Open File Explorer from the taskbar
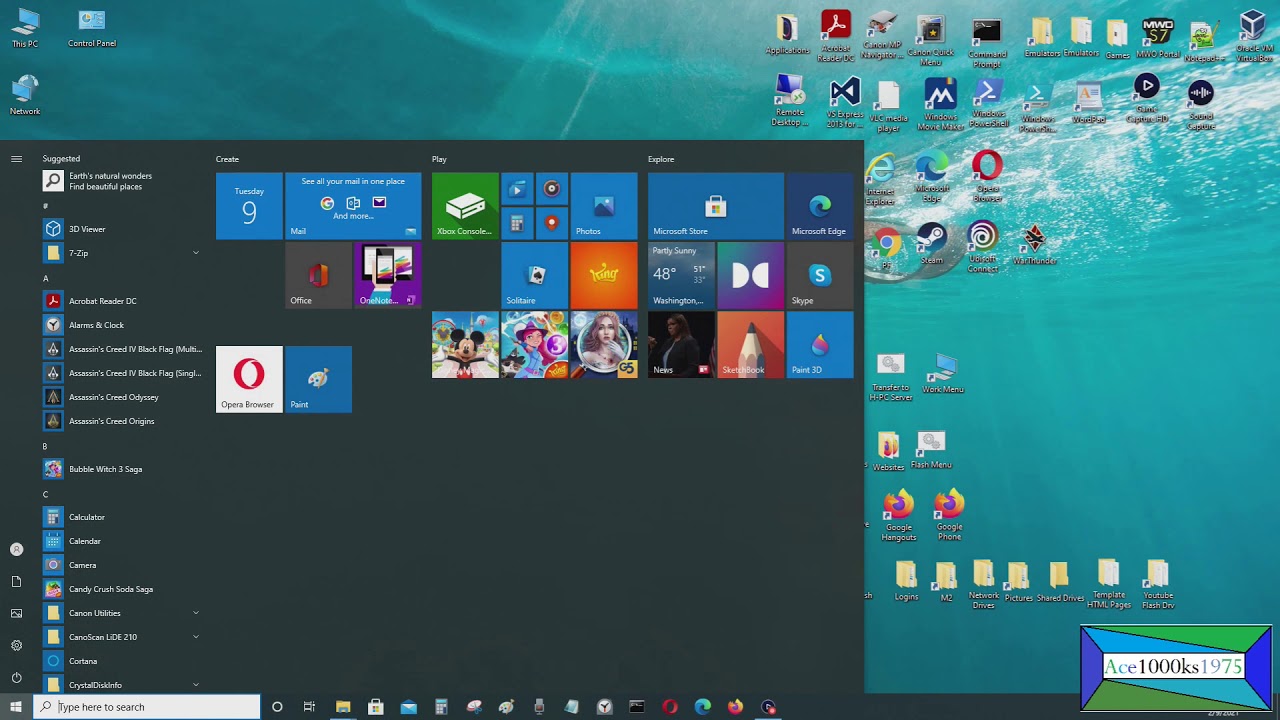This screenshot has height=720, width=1280. click(343, 707)
